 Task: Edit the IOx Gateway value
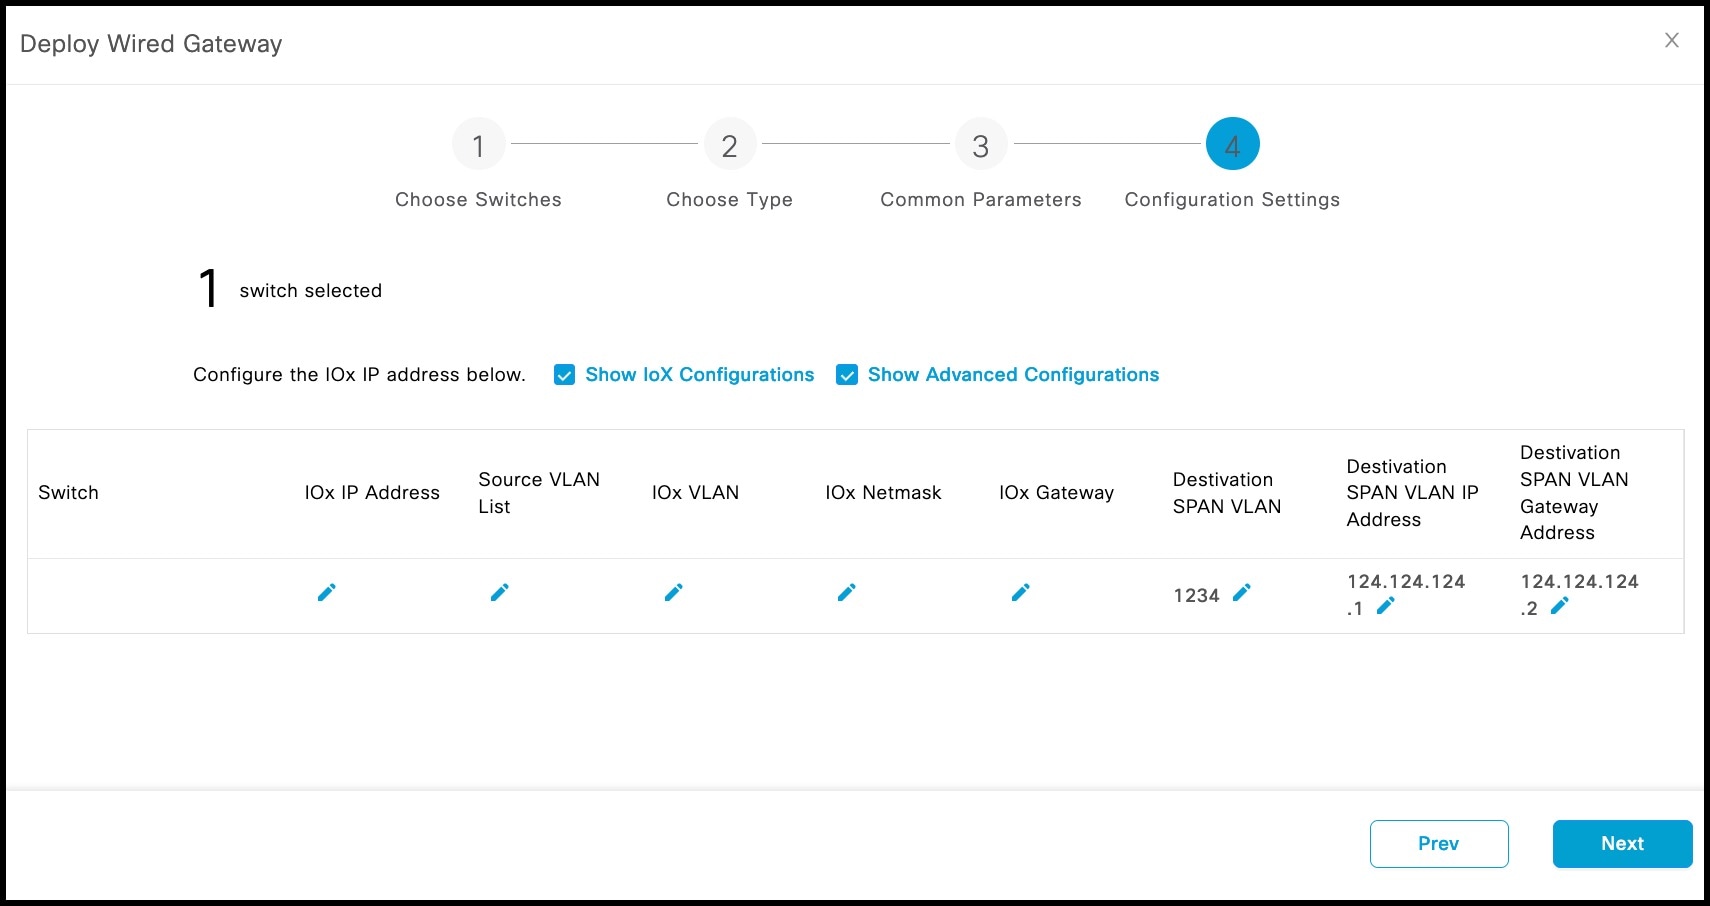pos(1021,592)
